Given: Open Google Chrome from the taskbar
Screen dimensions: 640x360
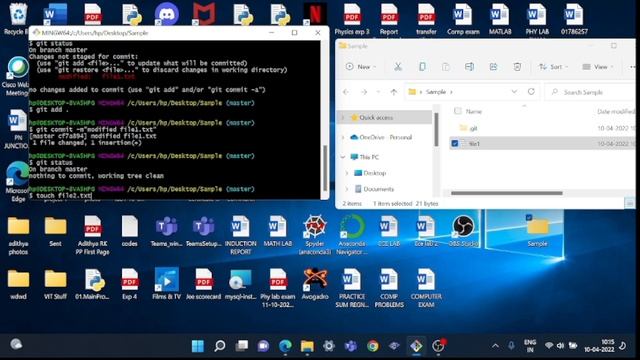Looking at the screenshot, I should [372, 346].
